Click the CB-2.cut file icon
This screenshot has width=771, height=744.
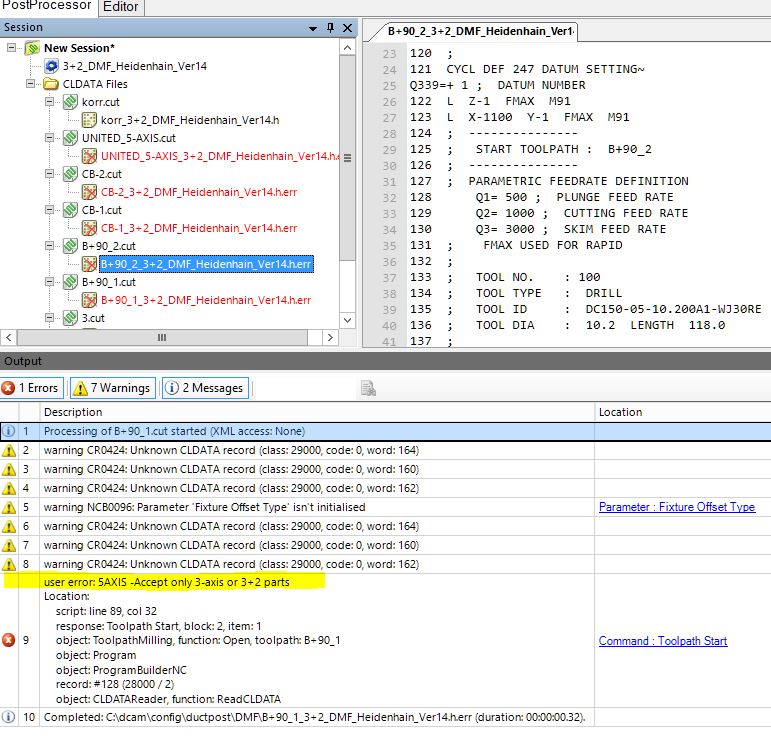[70, 174]
